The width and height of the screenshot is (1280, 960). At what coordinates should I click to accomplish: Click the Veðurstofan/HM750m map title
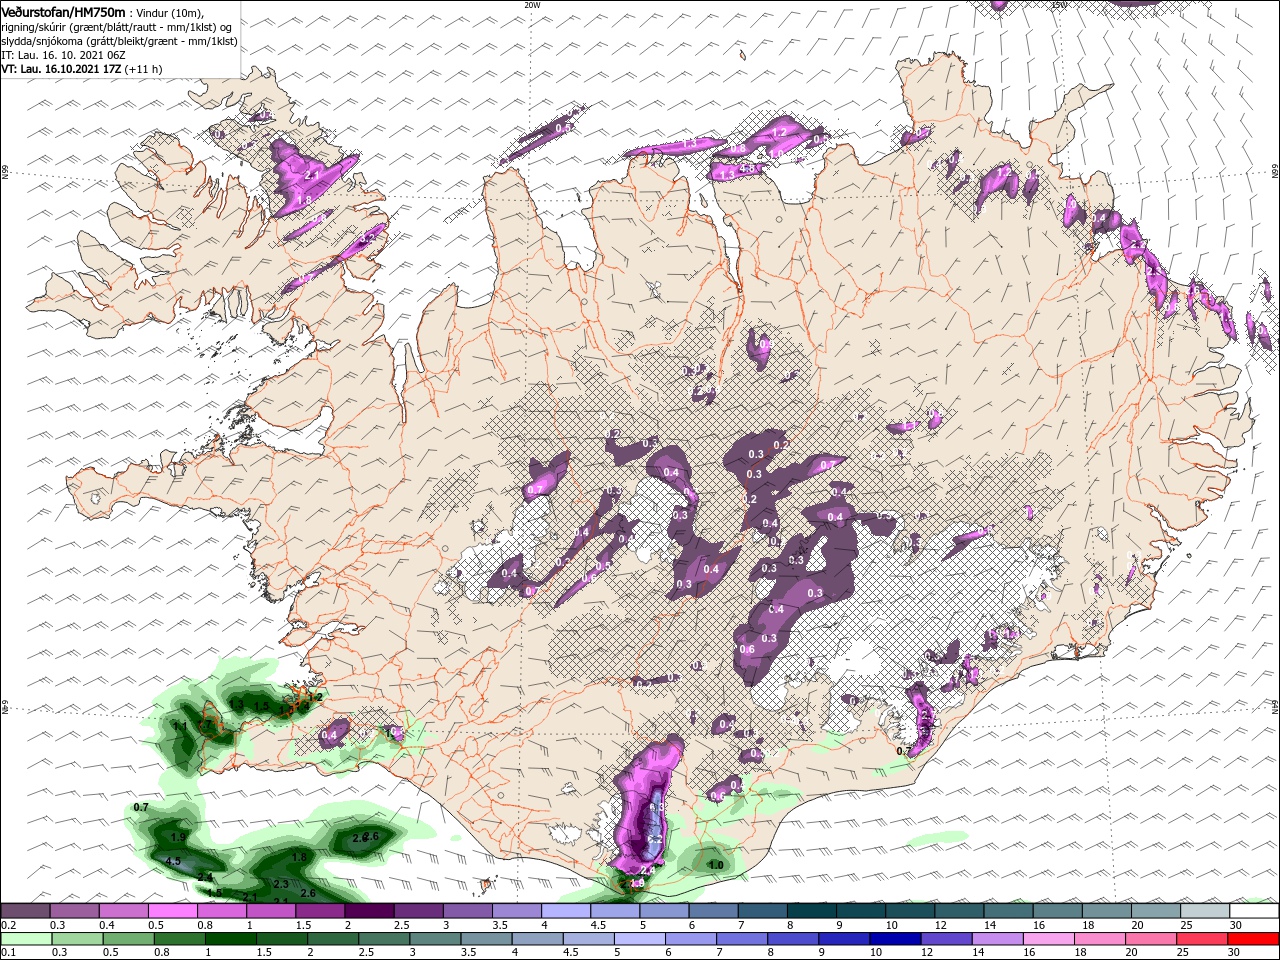point(64,11)
